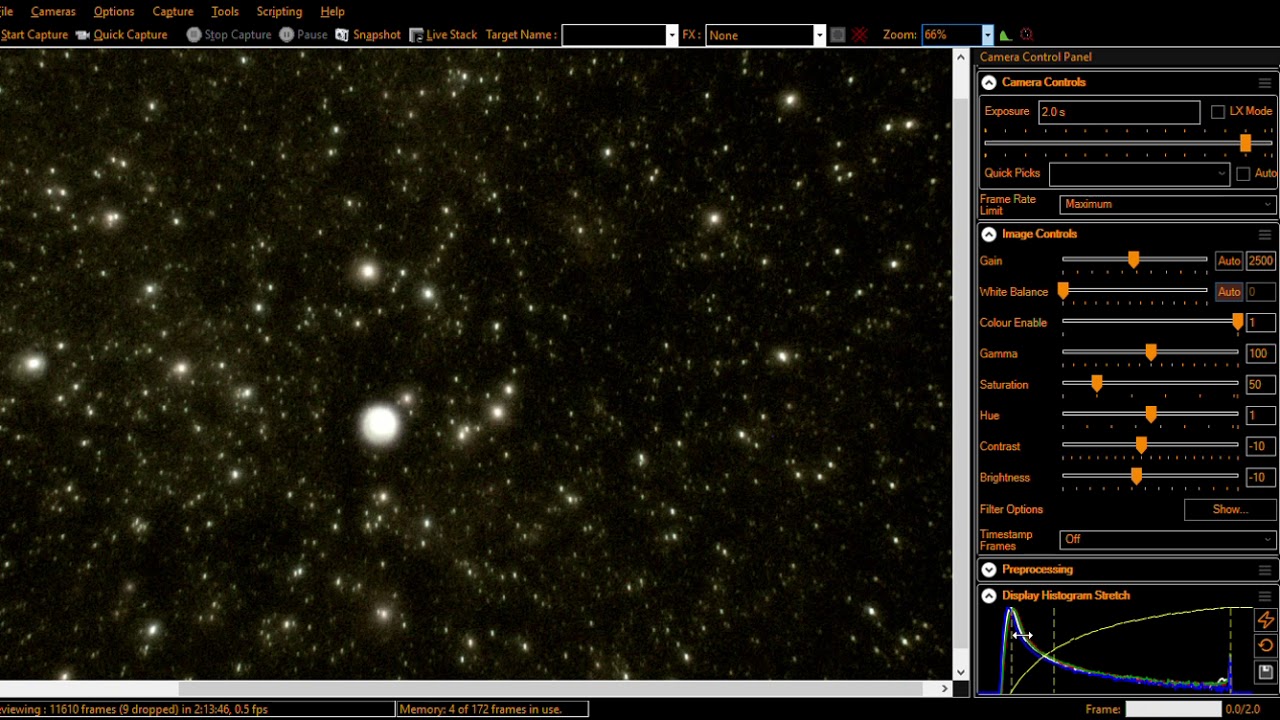Click the Quick Capture camera icon
This screenshot has width=1280, height=720.
[x=83, y=35]
